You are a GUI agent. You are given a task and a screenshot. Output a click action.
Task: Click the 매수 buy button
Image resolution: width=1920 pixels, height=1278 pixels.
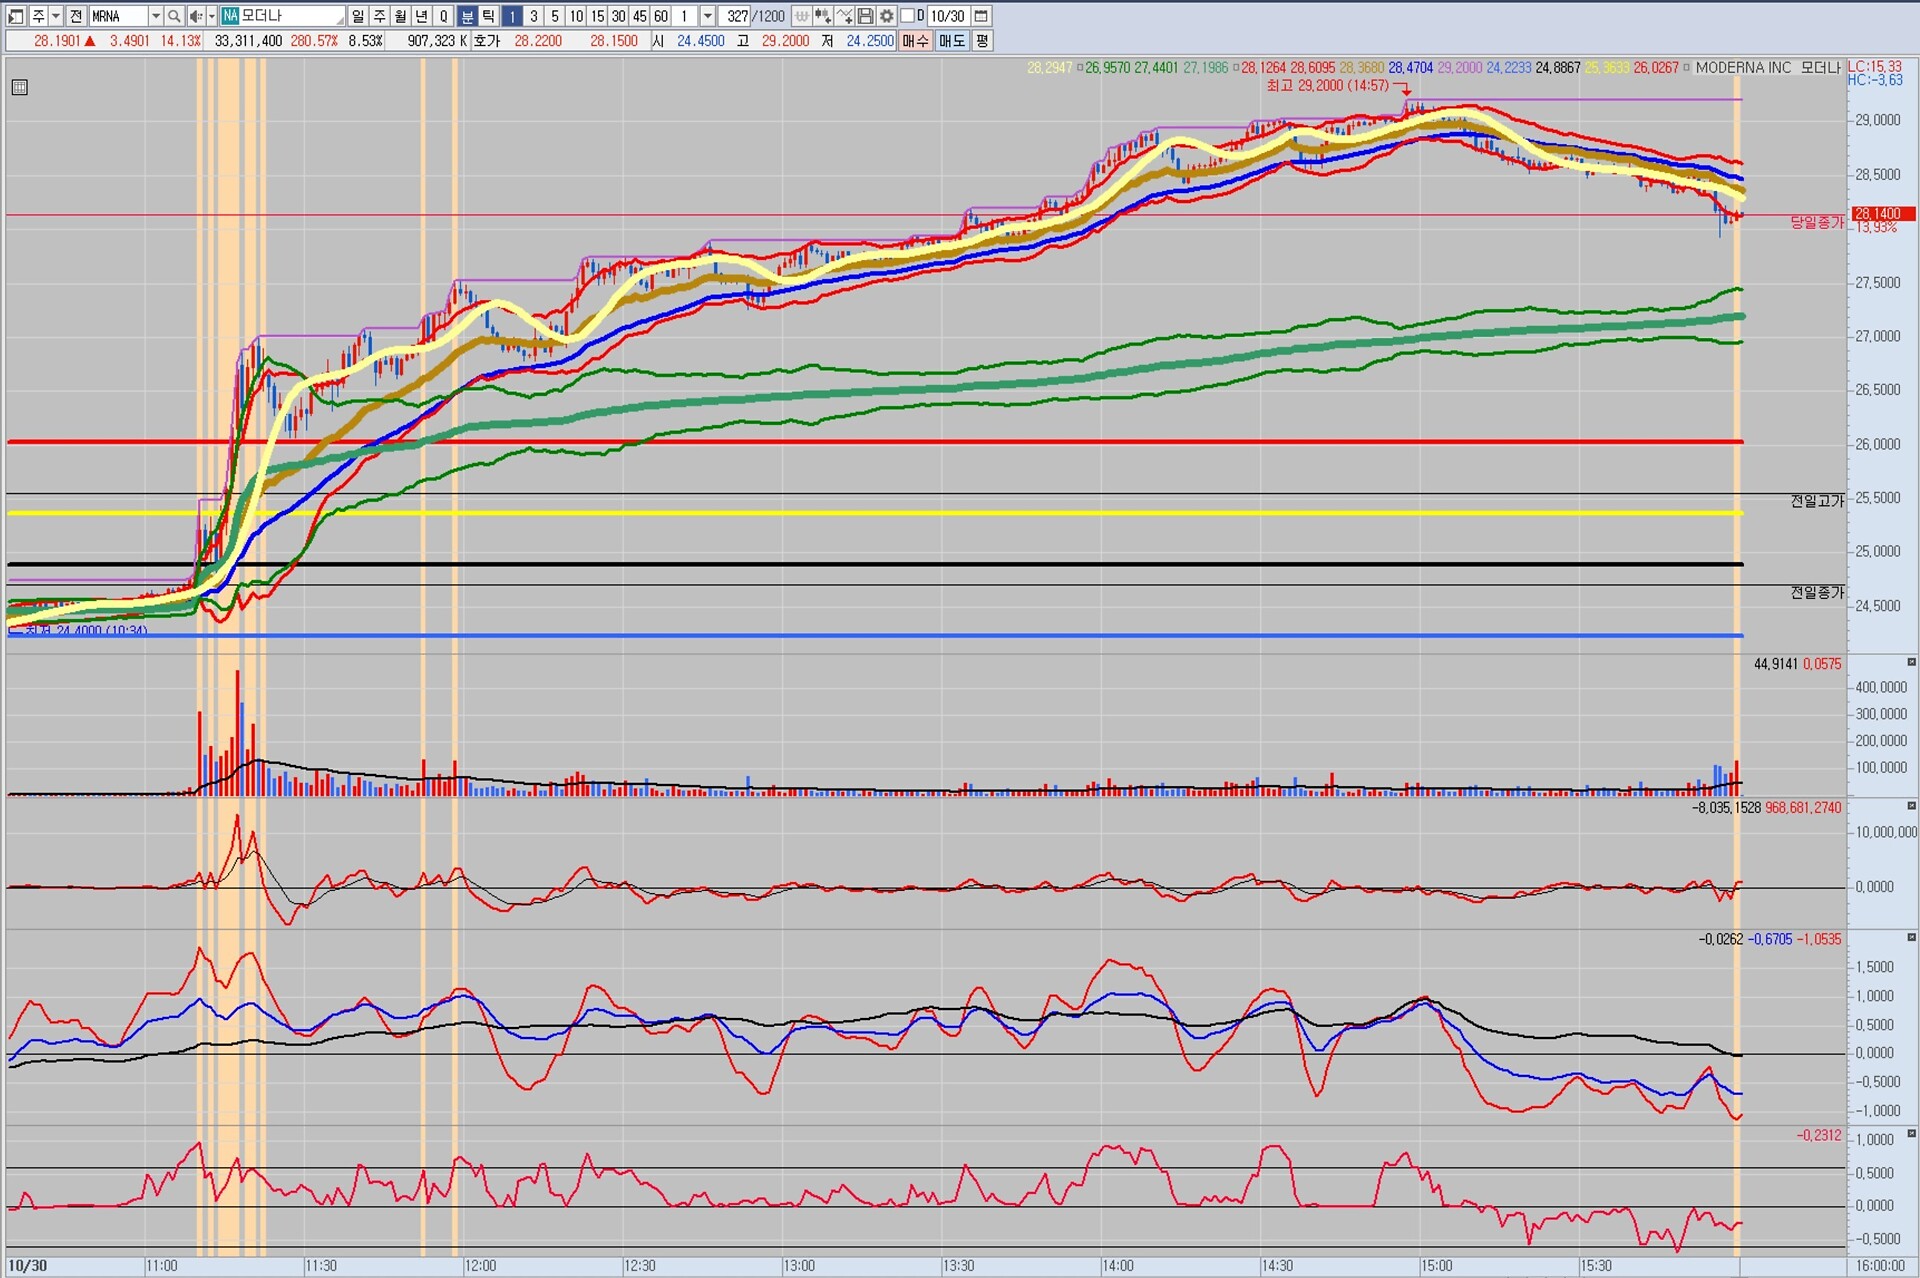(x=915, y=41)
